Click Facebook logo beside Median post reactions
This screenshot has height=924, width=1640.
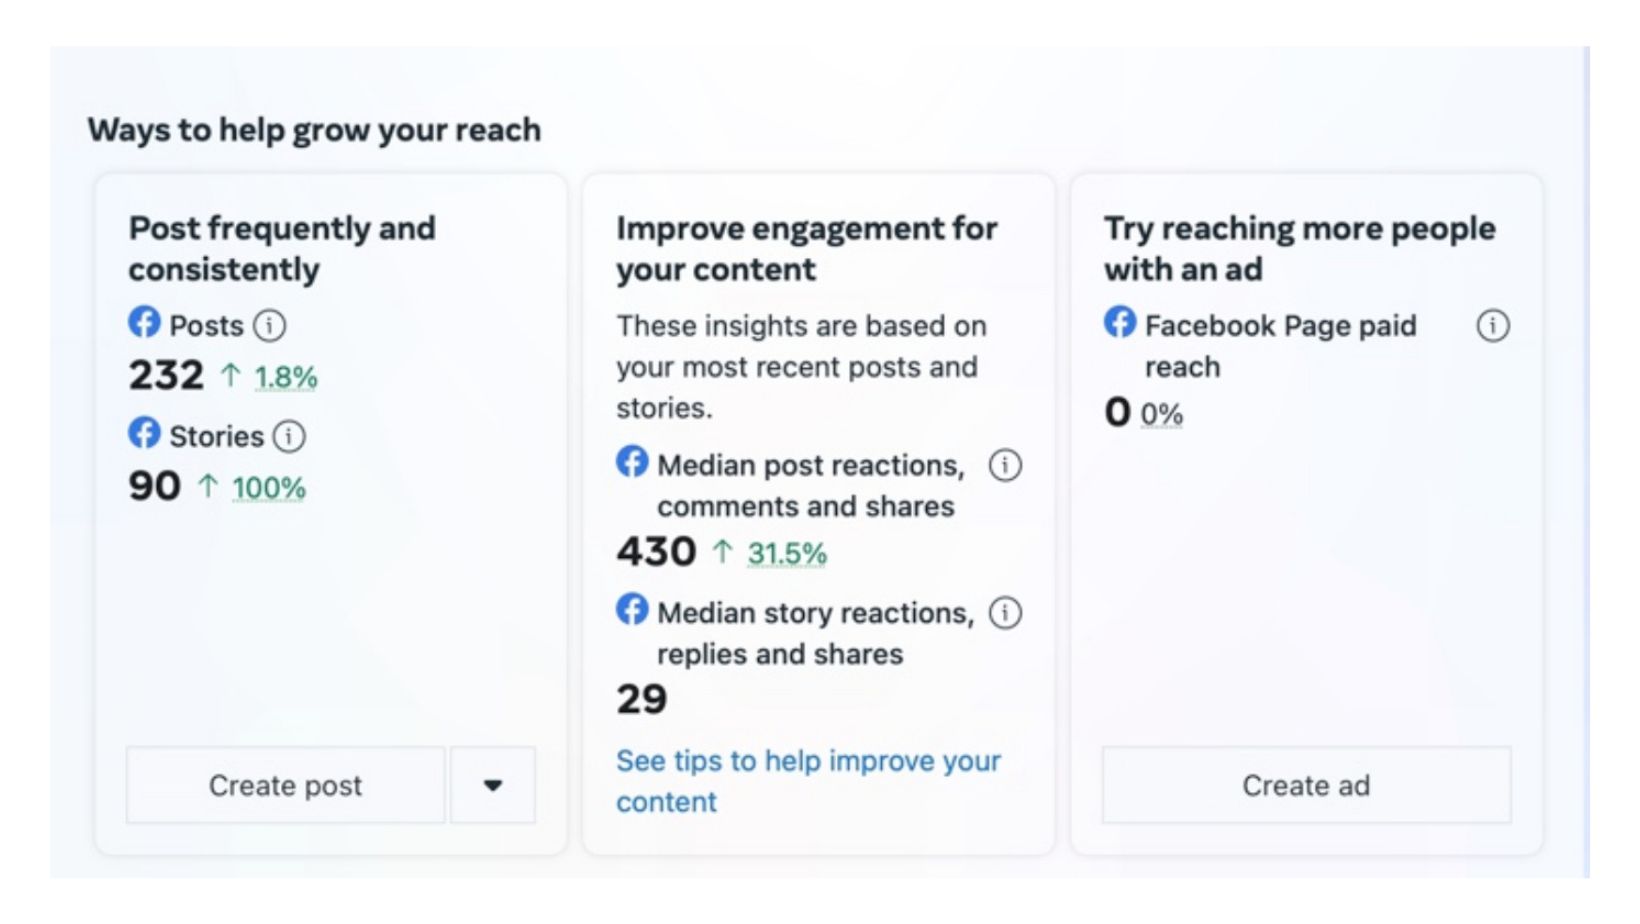click(x=632, y=463)
